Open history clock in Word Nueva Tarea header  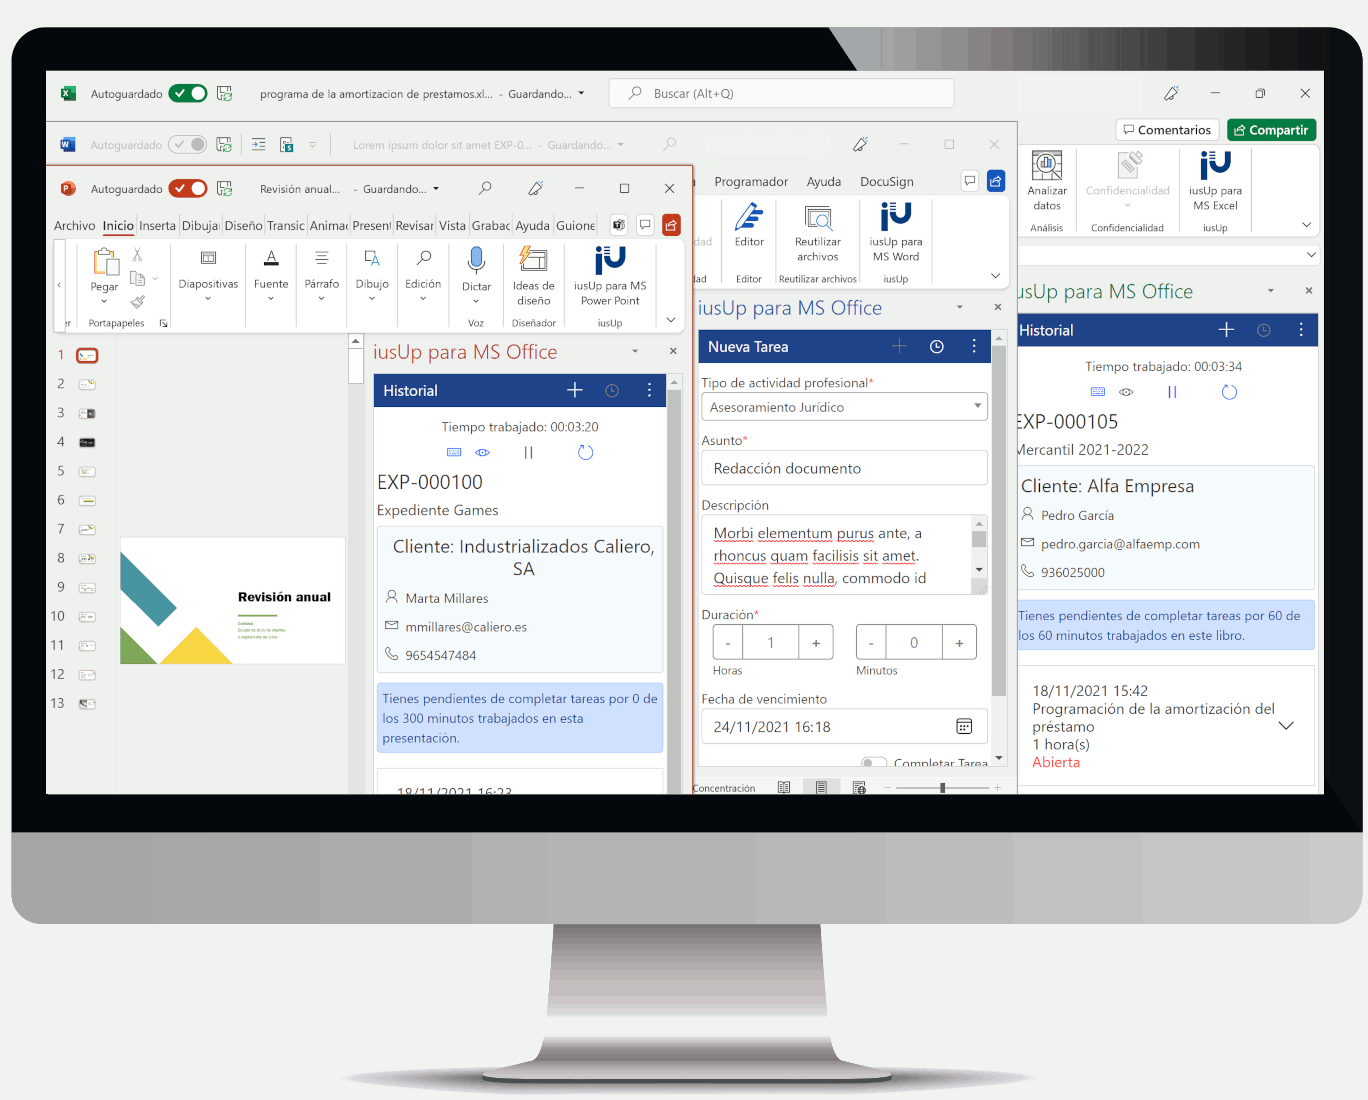pos(937,346)
